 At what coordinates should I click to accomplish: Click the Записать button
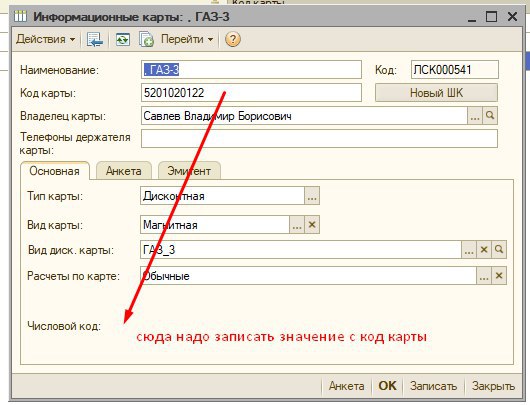pyautogui.click(x=433, y=386)
